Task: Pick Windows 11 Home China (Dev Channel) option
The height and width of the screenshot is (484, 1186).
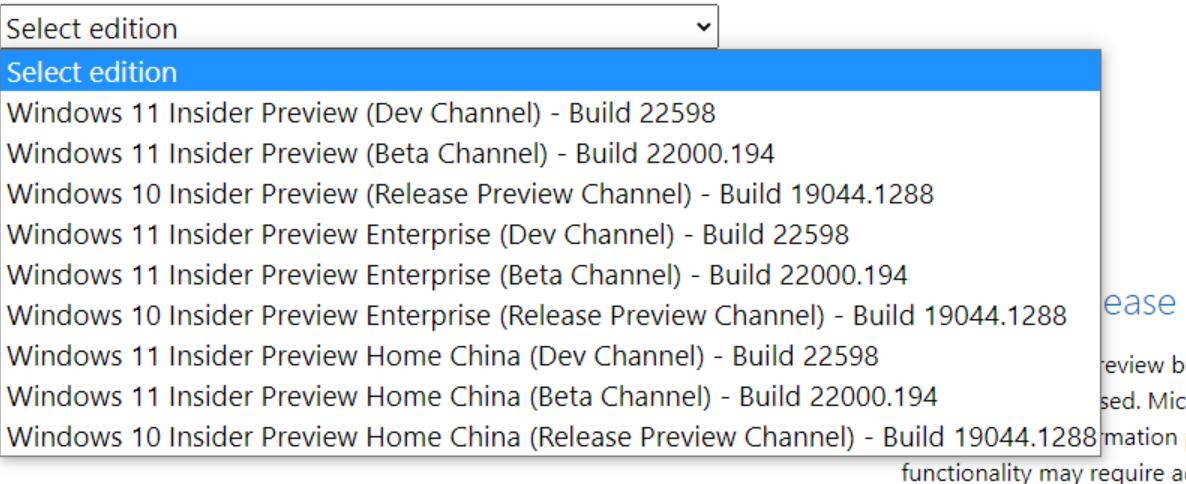Action: coord(443,356)
